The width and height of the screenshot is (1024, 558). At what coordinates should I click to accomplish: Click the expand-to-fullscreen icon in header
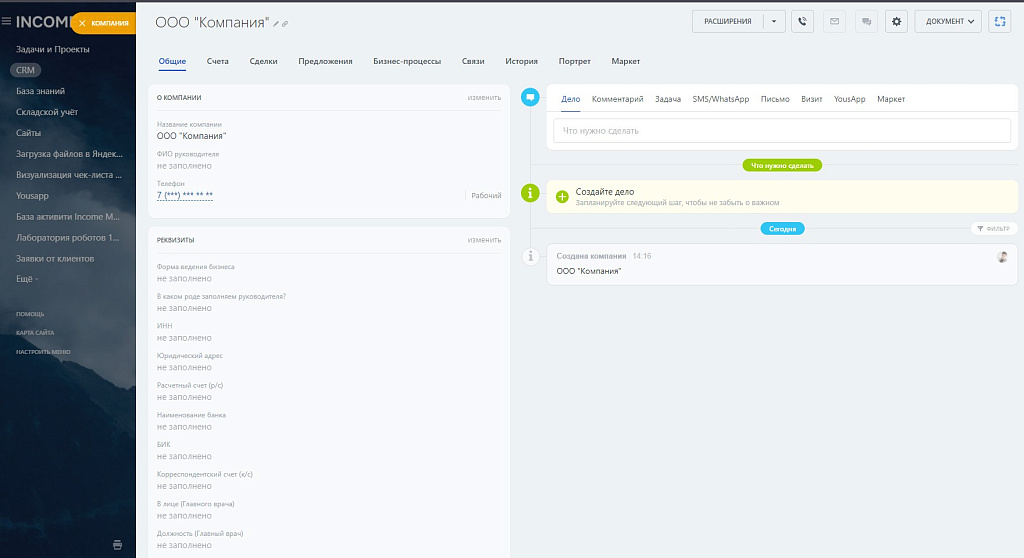tap(999, 21)
